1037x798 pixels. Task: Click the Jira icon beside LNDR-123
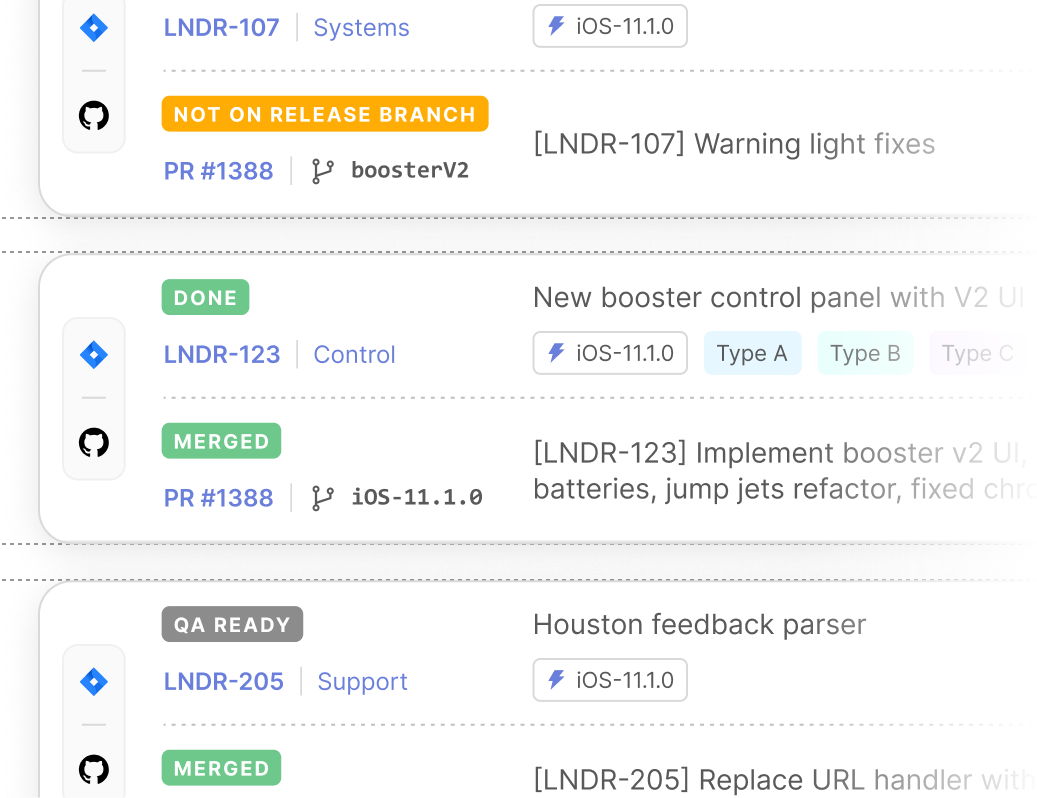94,355
